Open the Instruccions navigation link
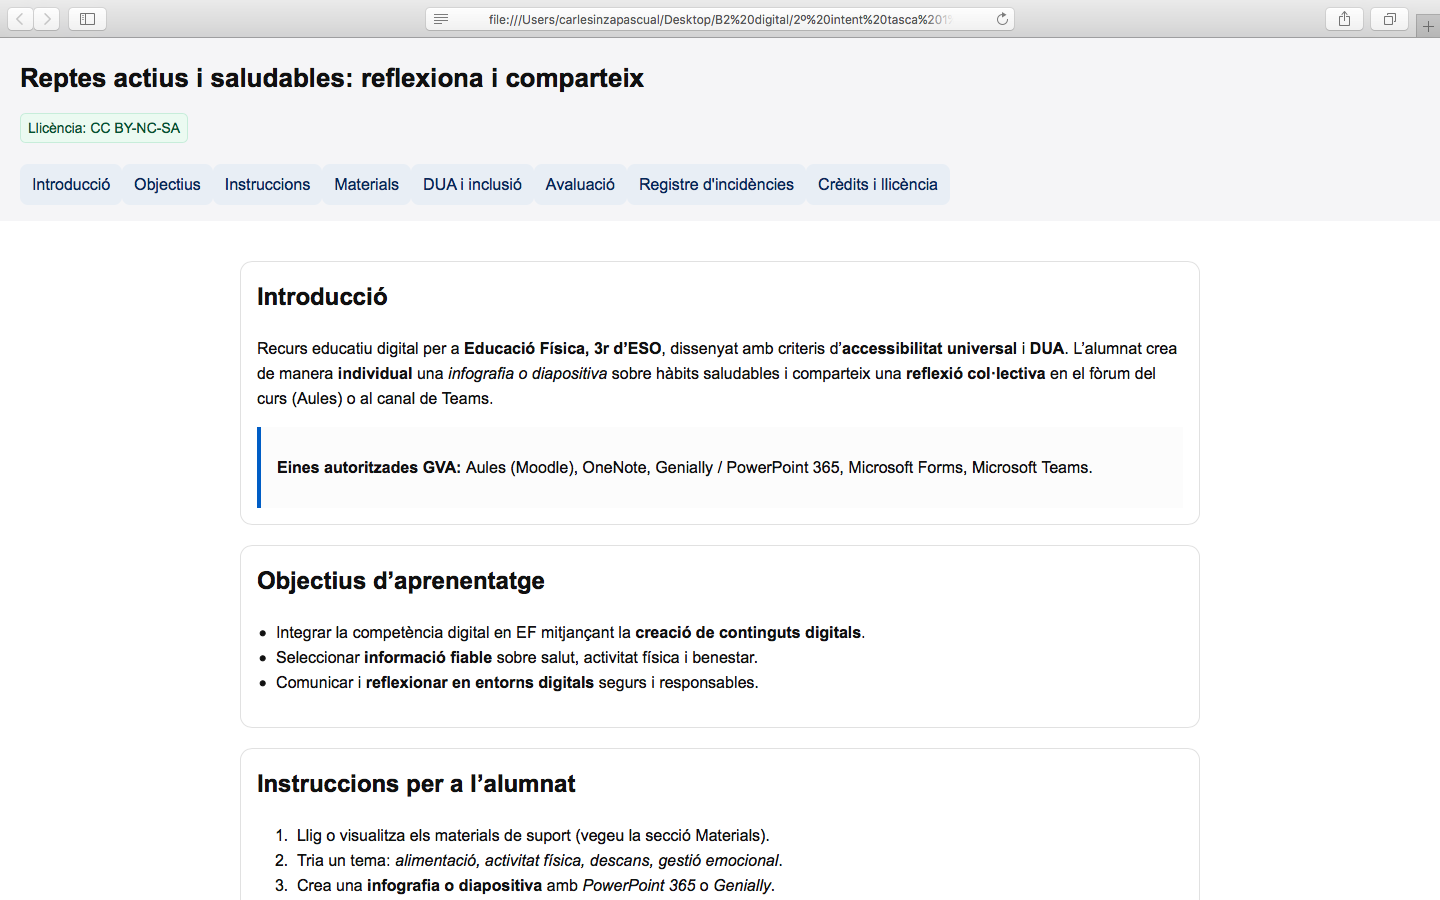This screenshot has width=1440, height=900. (267, 184)
